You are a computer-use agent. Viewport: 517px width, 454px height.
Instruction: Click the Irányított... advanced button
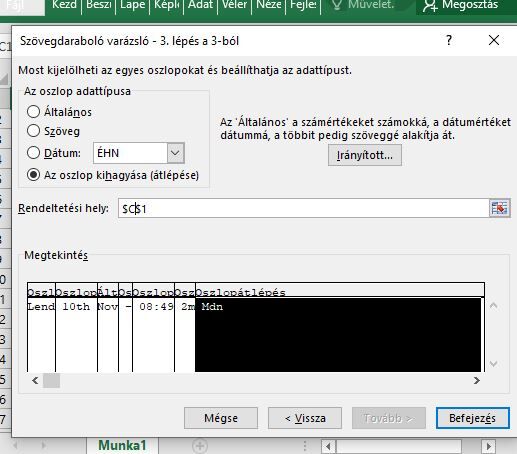(x=365, y=155)
